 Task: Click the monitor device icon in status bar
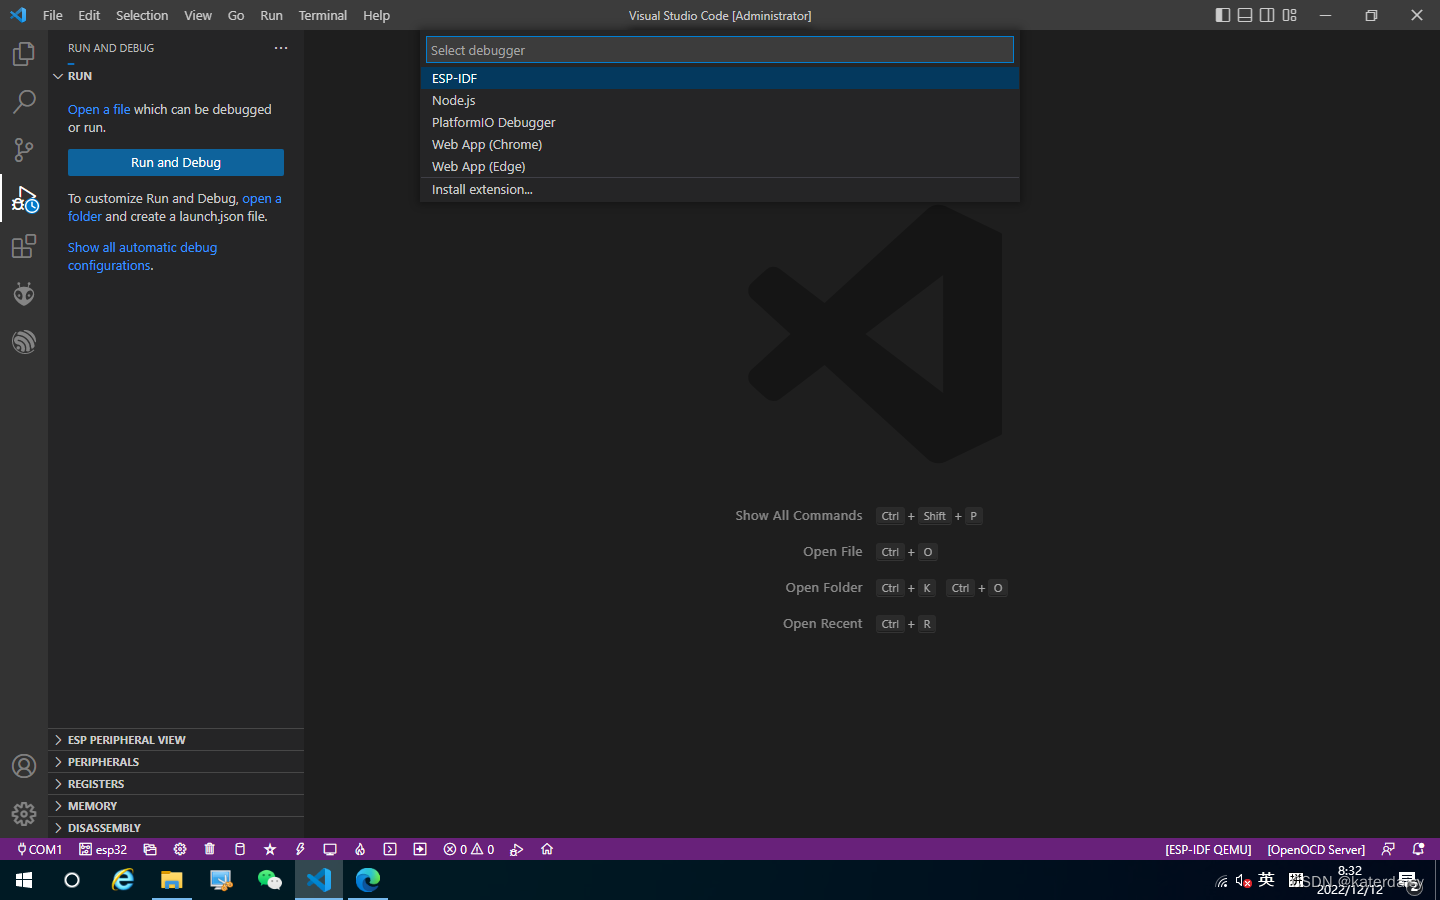(x=330, y=849)
